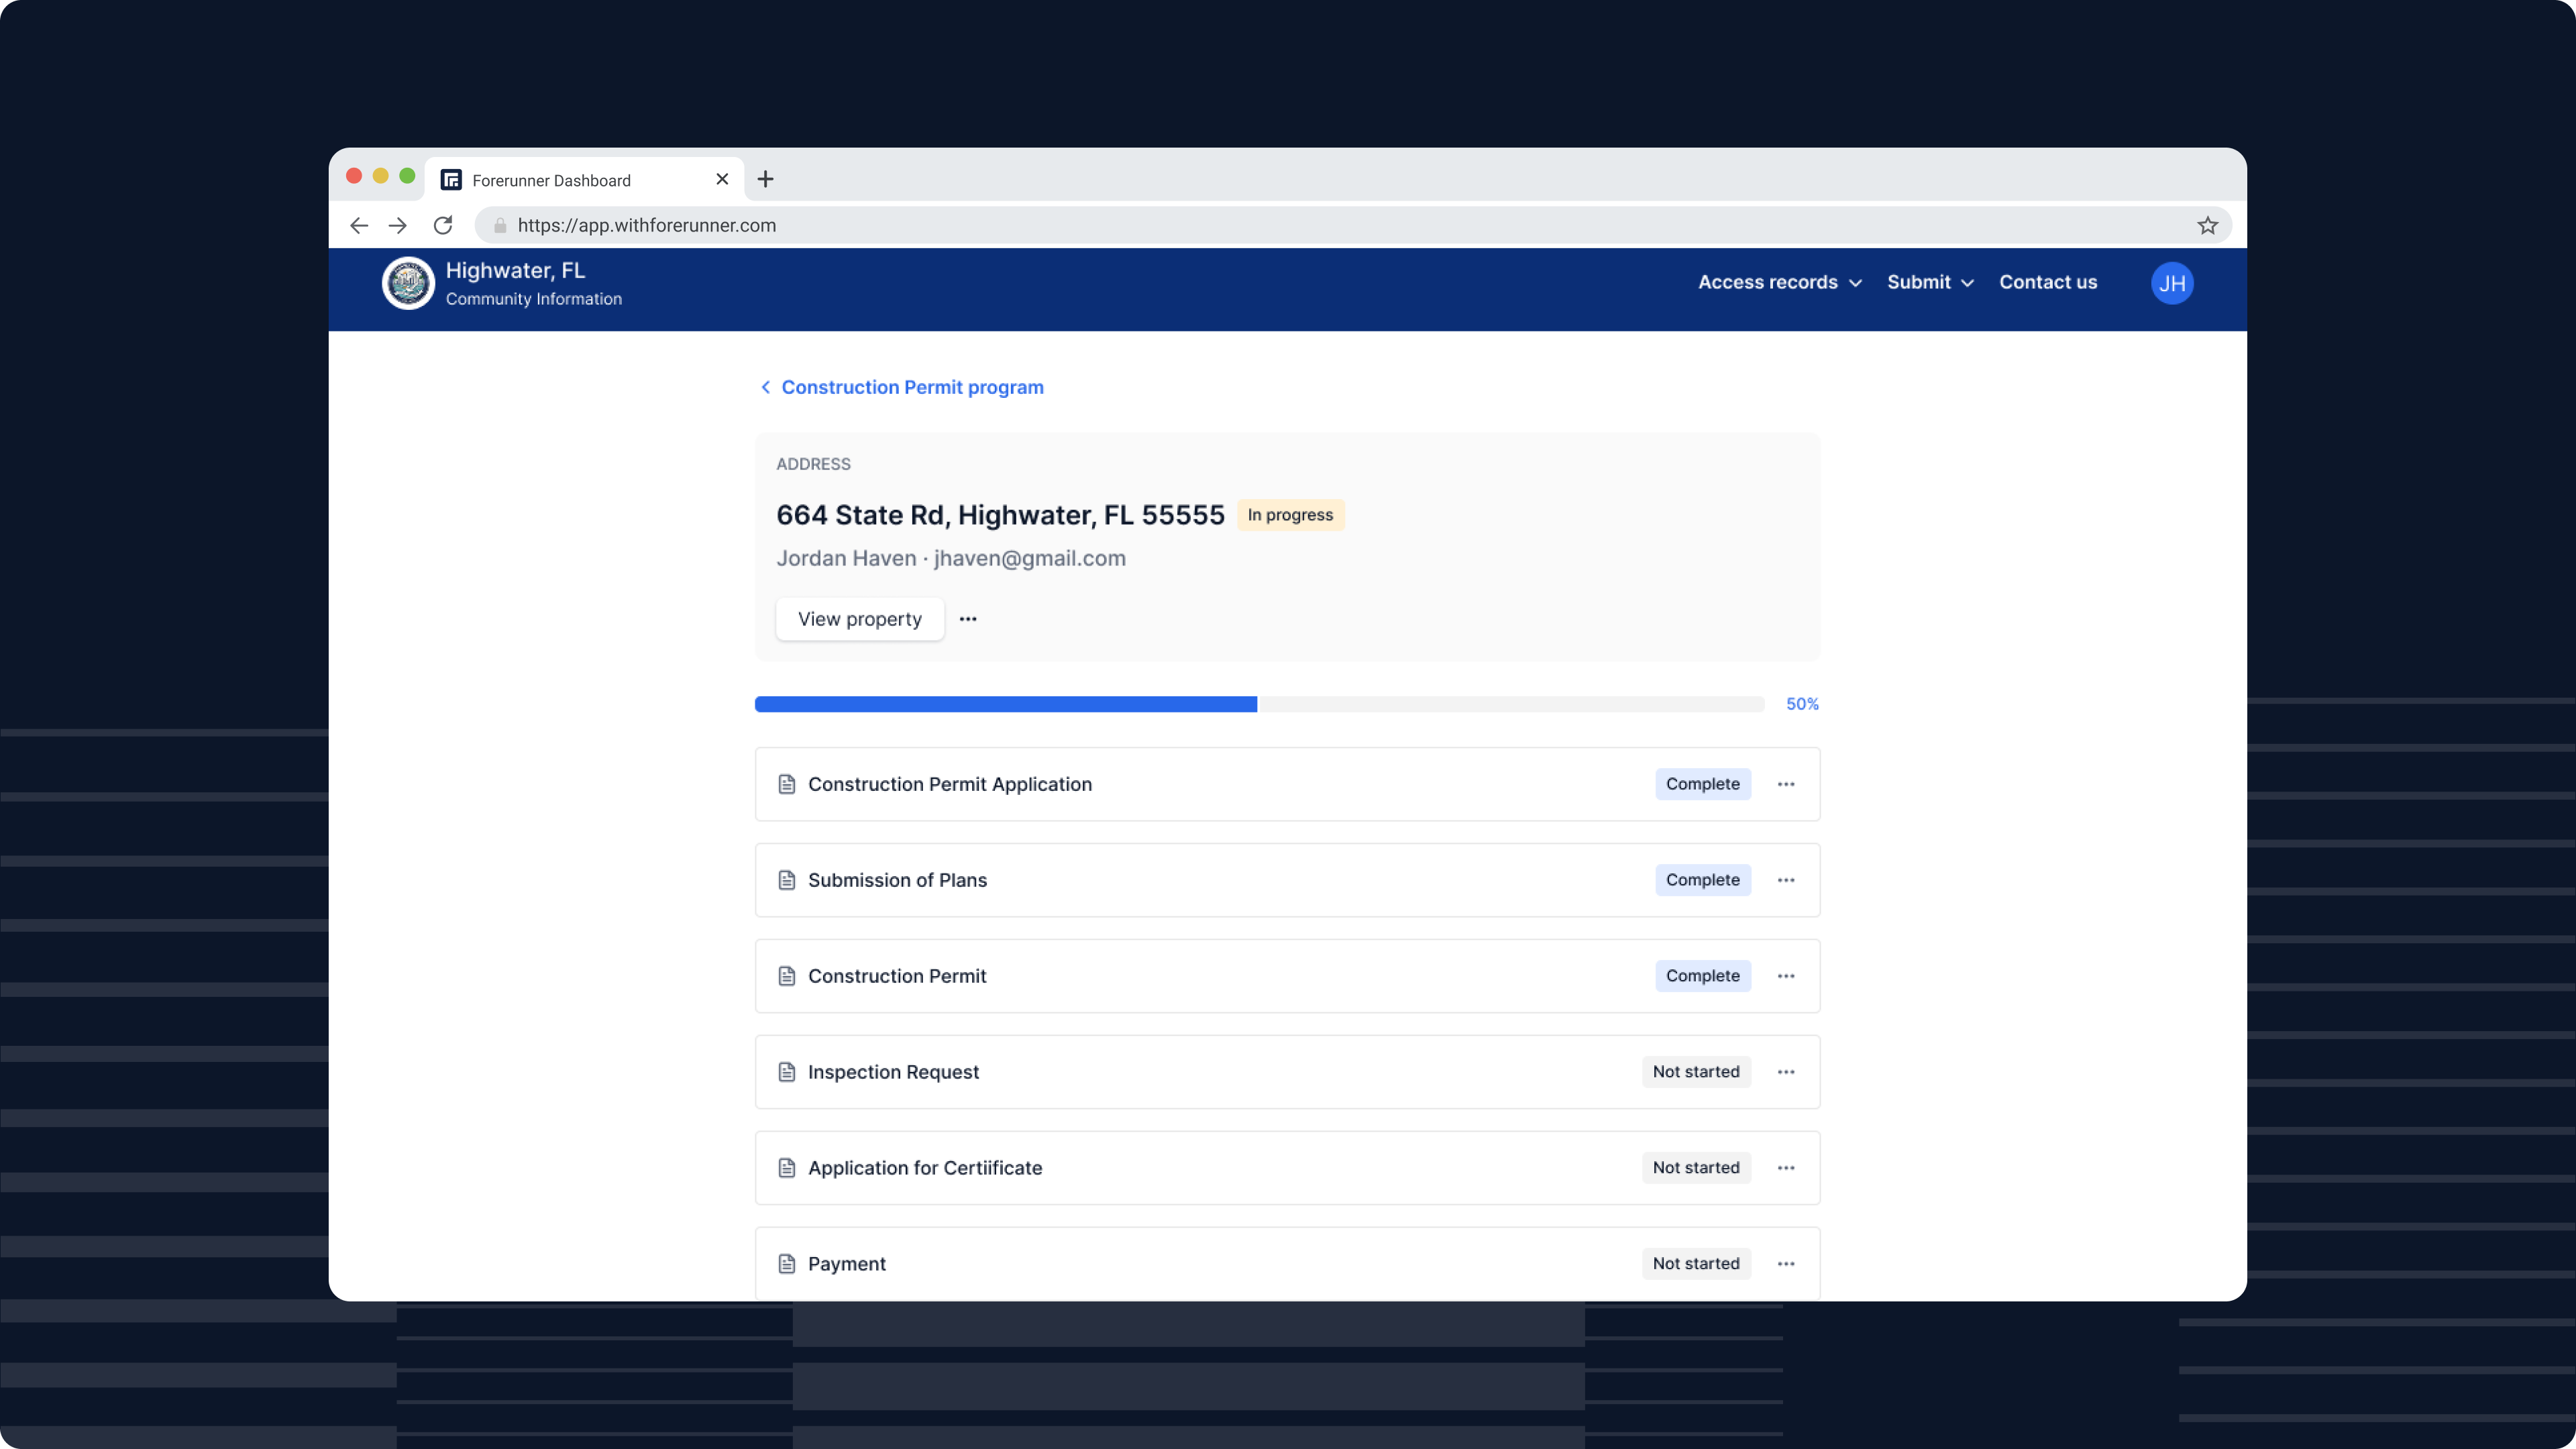
Task: Click the browser forward arrow
Action: pyautogui.click(x=398, y=225)
